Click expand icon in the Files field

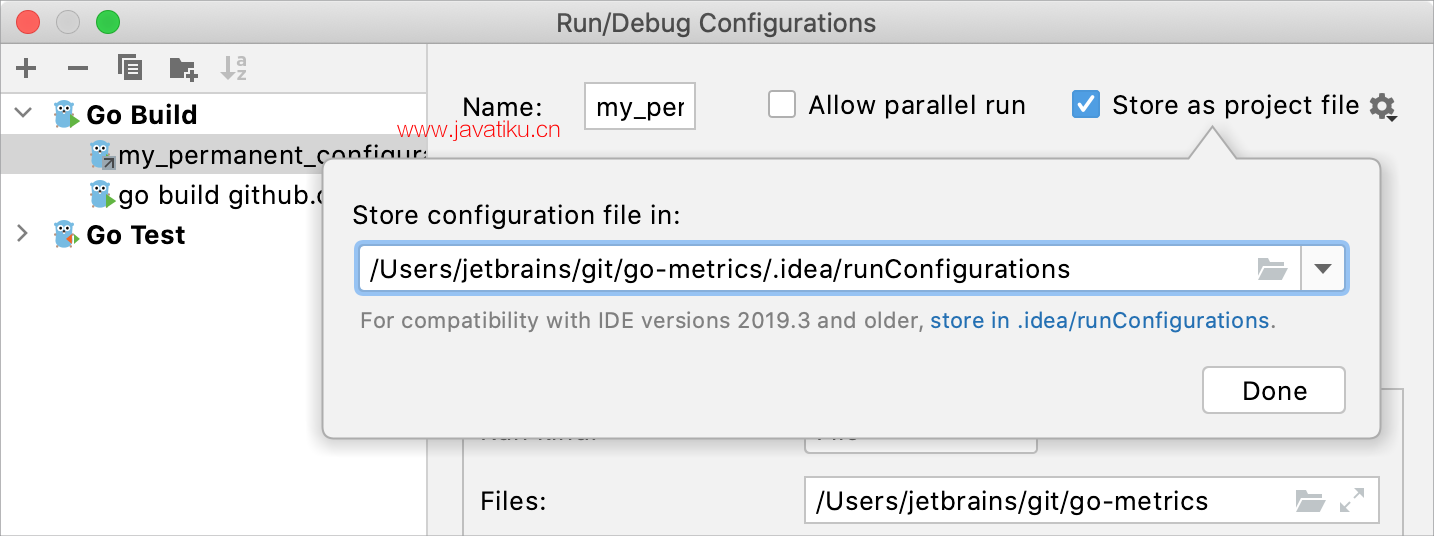[1352, 501]
